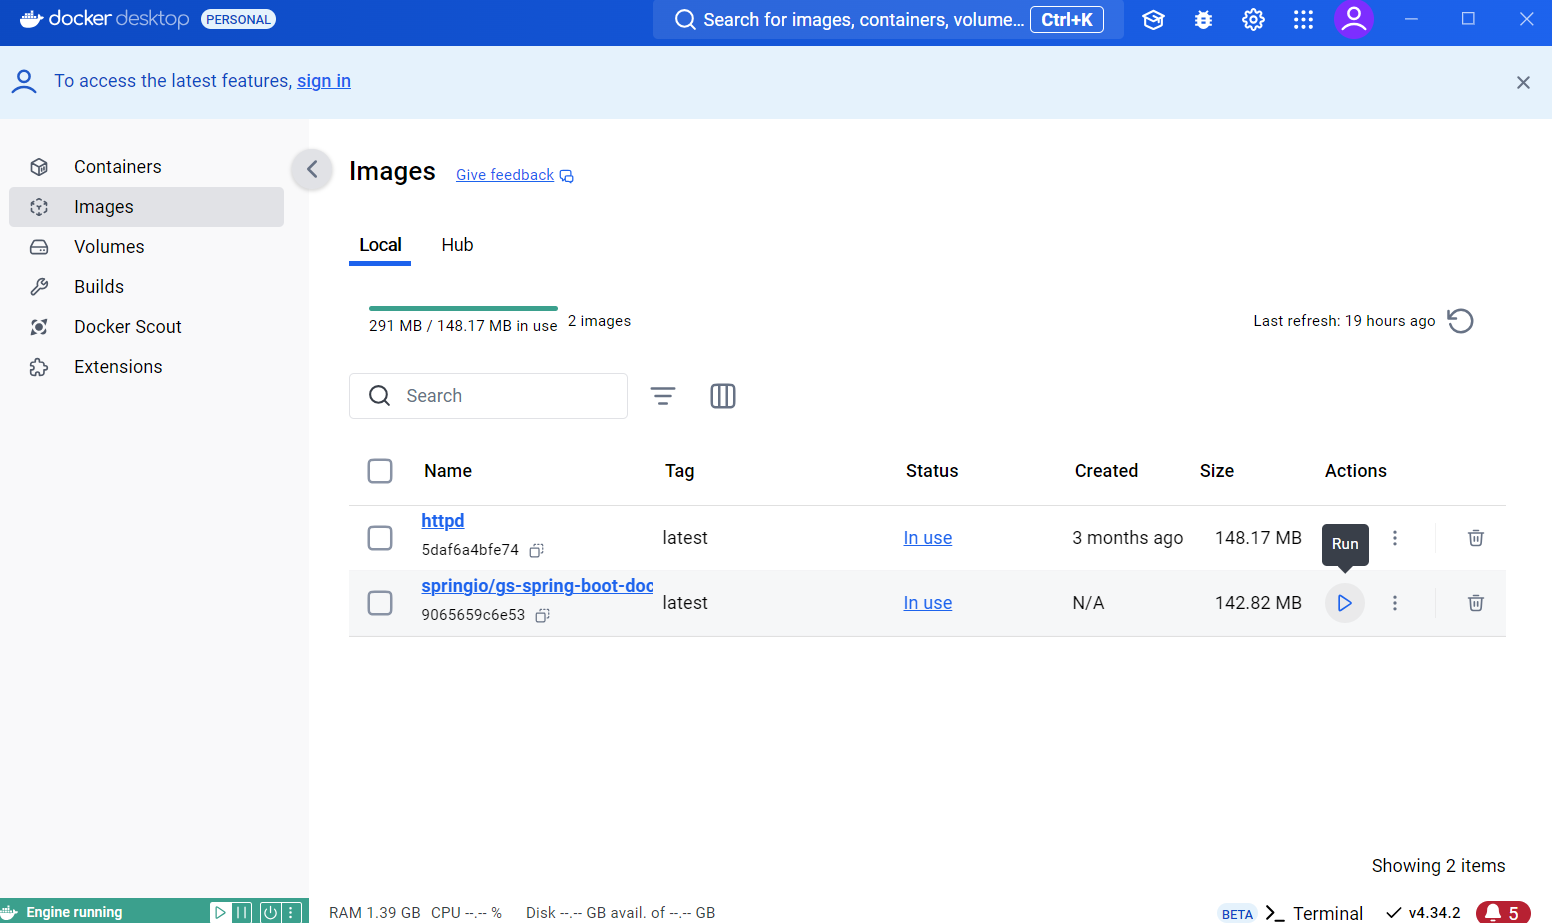This screenshot has height=923, width=1552.
Task: Open the apps grid menu icon
Action: coord(1303,20)
